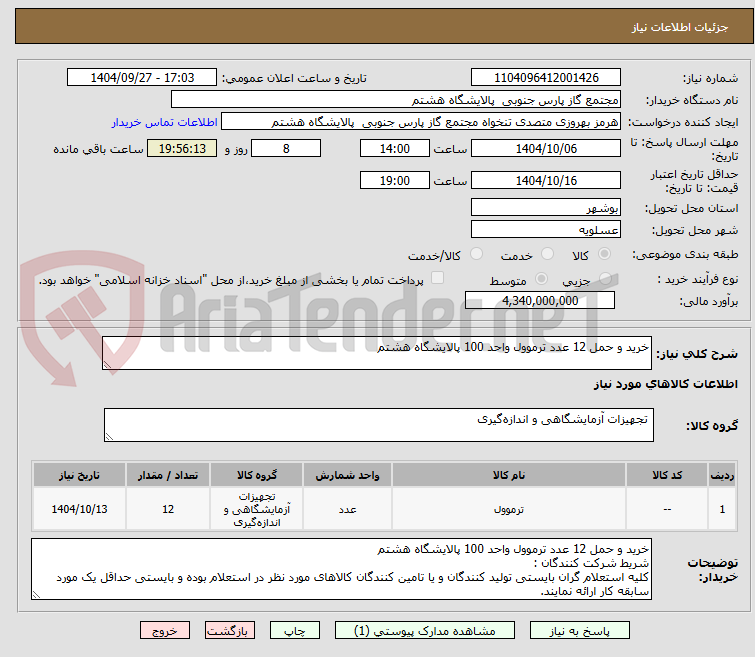The width and height of the screenshot is (755, 657).
Task: Click the resize handle of گروه کالا textarea
Action: 109,437
